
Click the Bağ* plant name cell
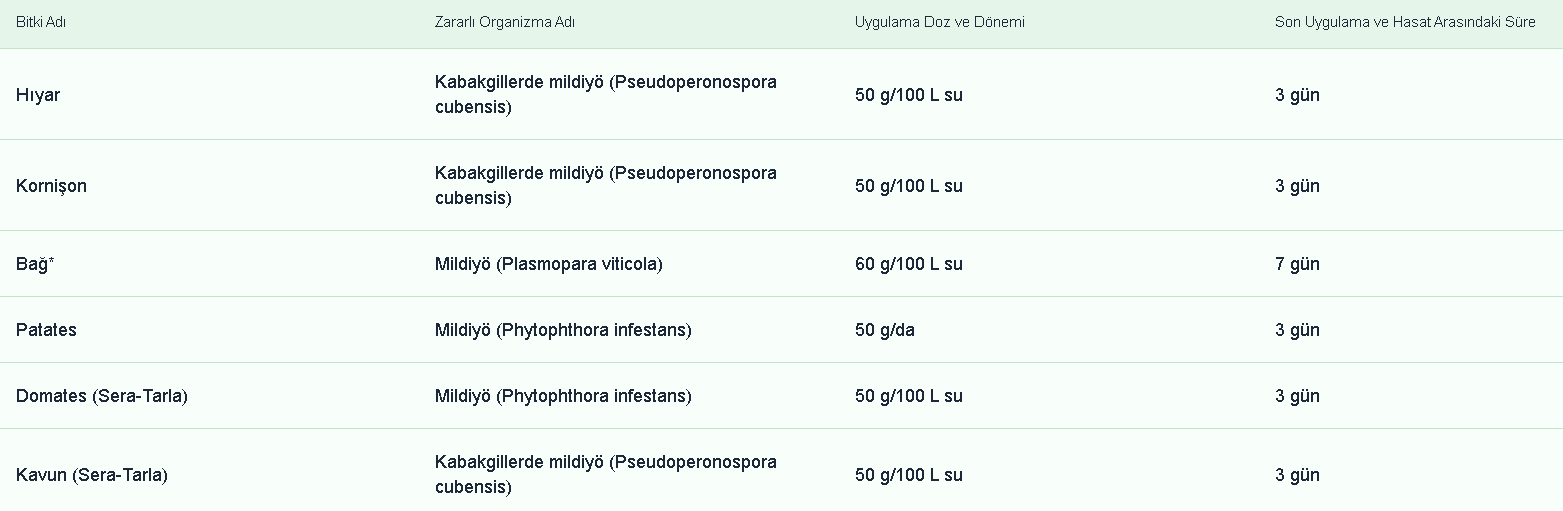click(x=35, y=264)
